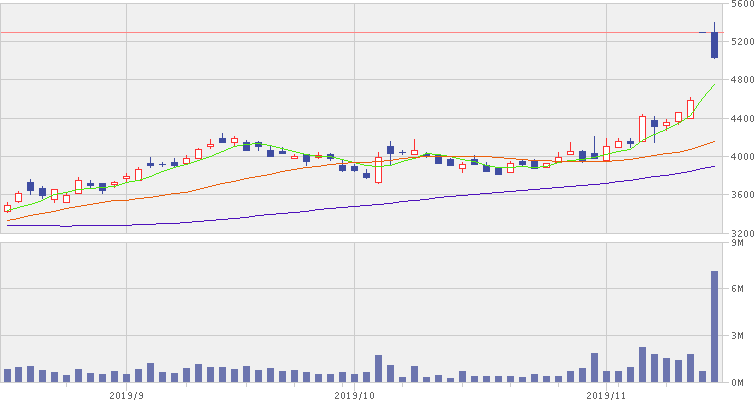Select the first candlestick at far left

pyautogui.click(x=7, y=208)
